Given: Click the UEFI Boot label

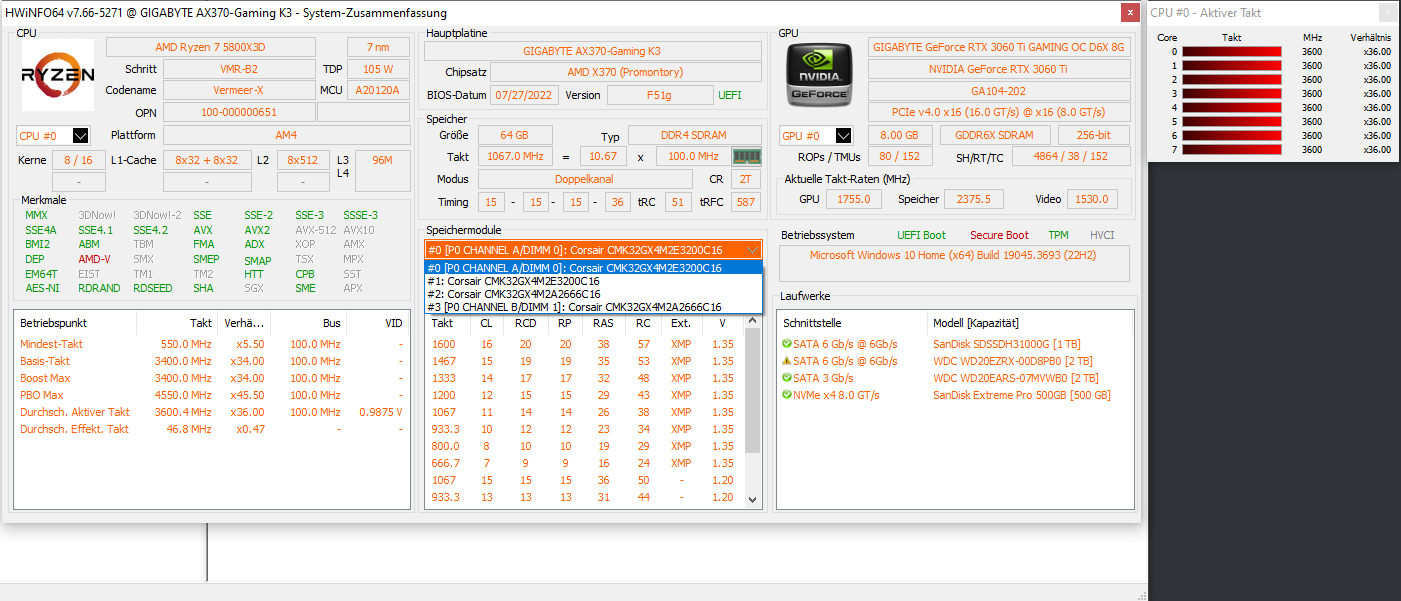Looking at the screenshot, I should [x=921, y=235].
